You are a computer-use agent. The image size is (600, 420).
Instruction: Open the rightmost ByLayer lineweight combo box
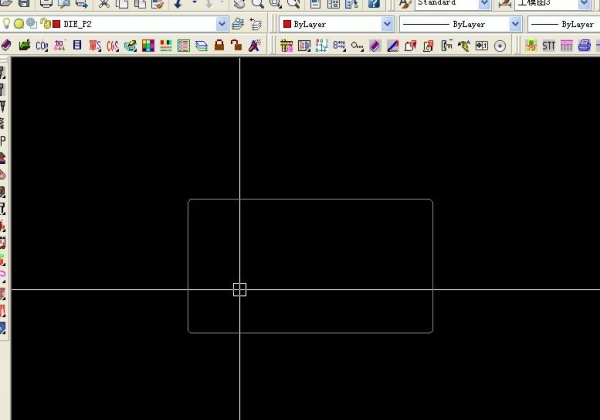click(x=563, y=24)
